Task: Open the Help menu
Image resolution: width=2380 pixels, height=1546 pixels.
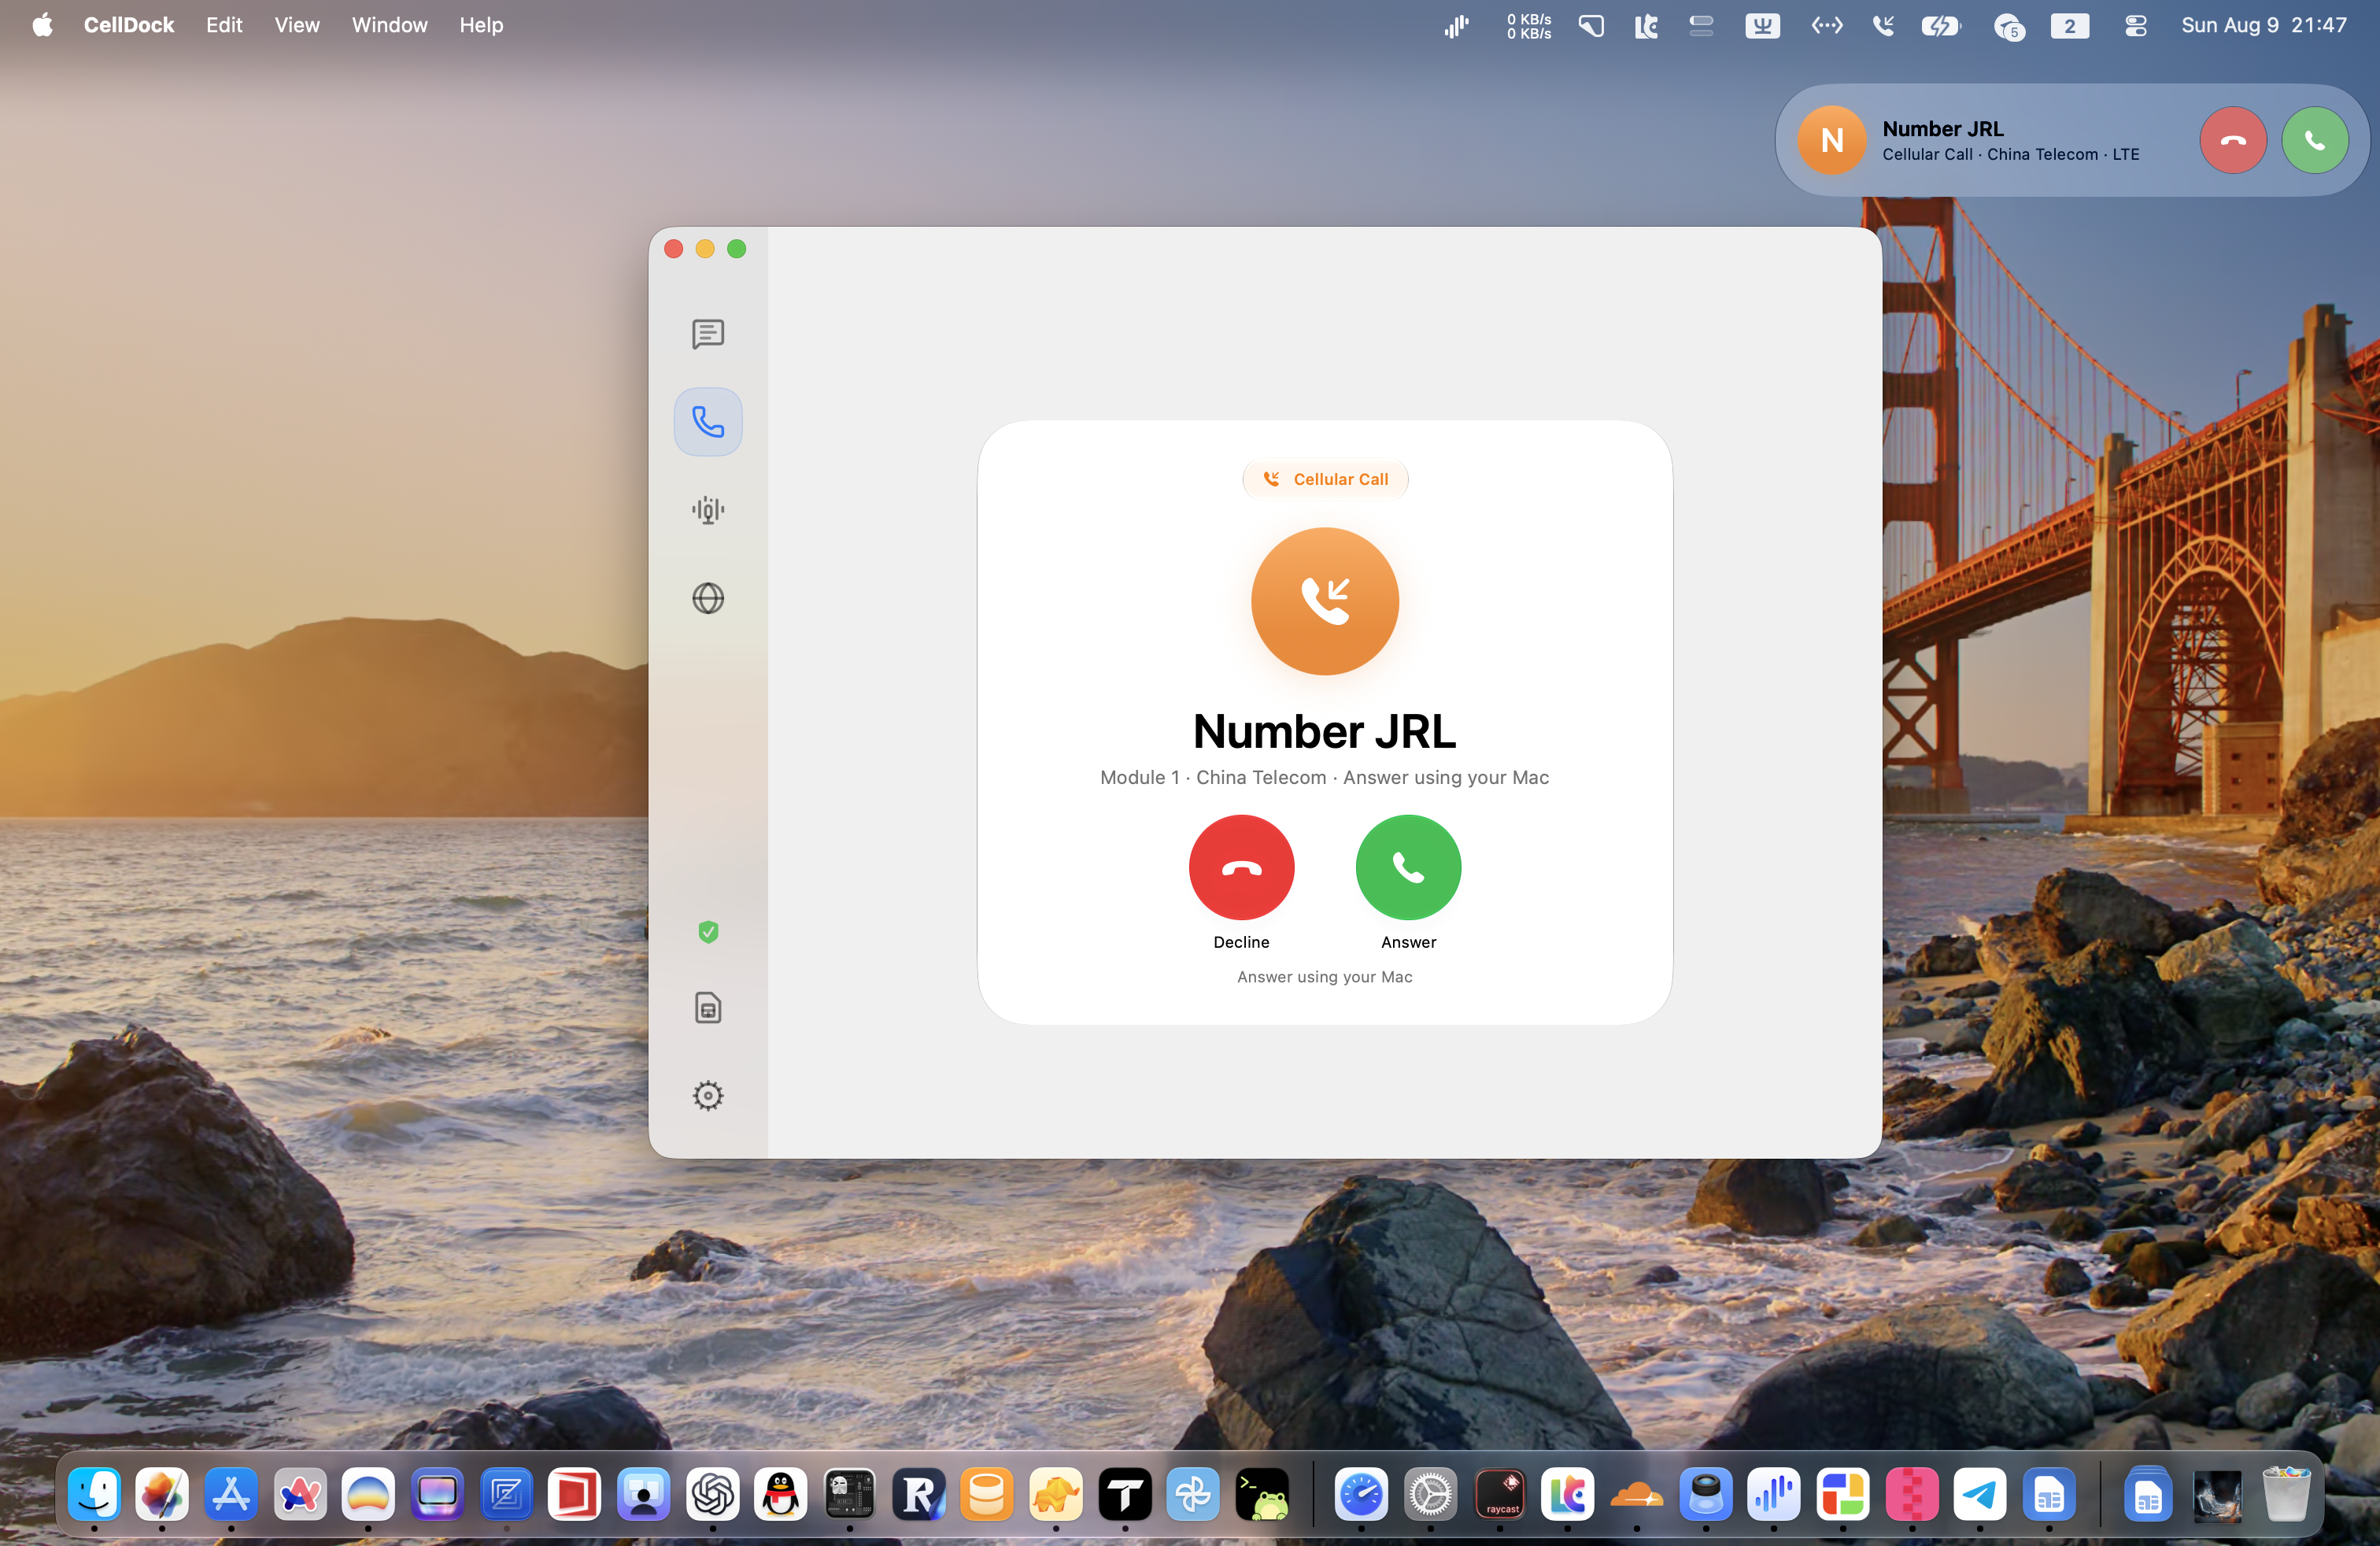Action: 481,25
